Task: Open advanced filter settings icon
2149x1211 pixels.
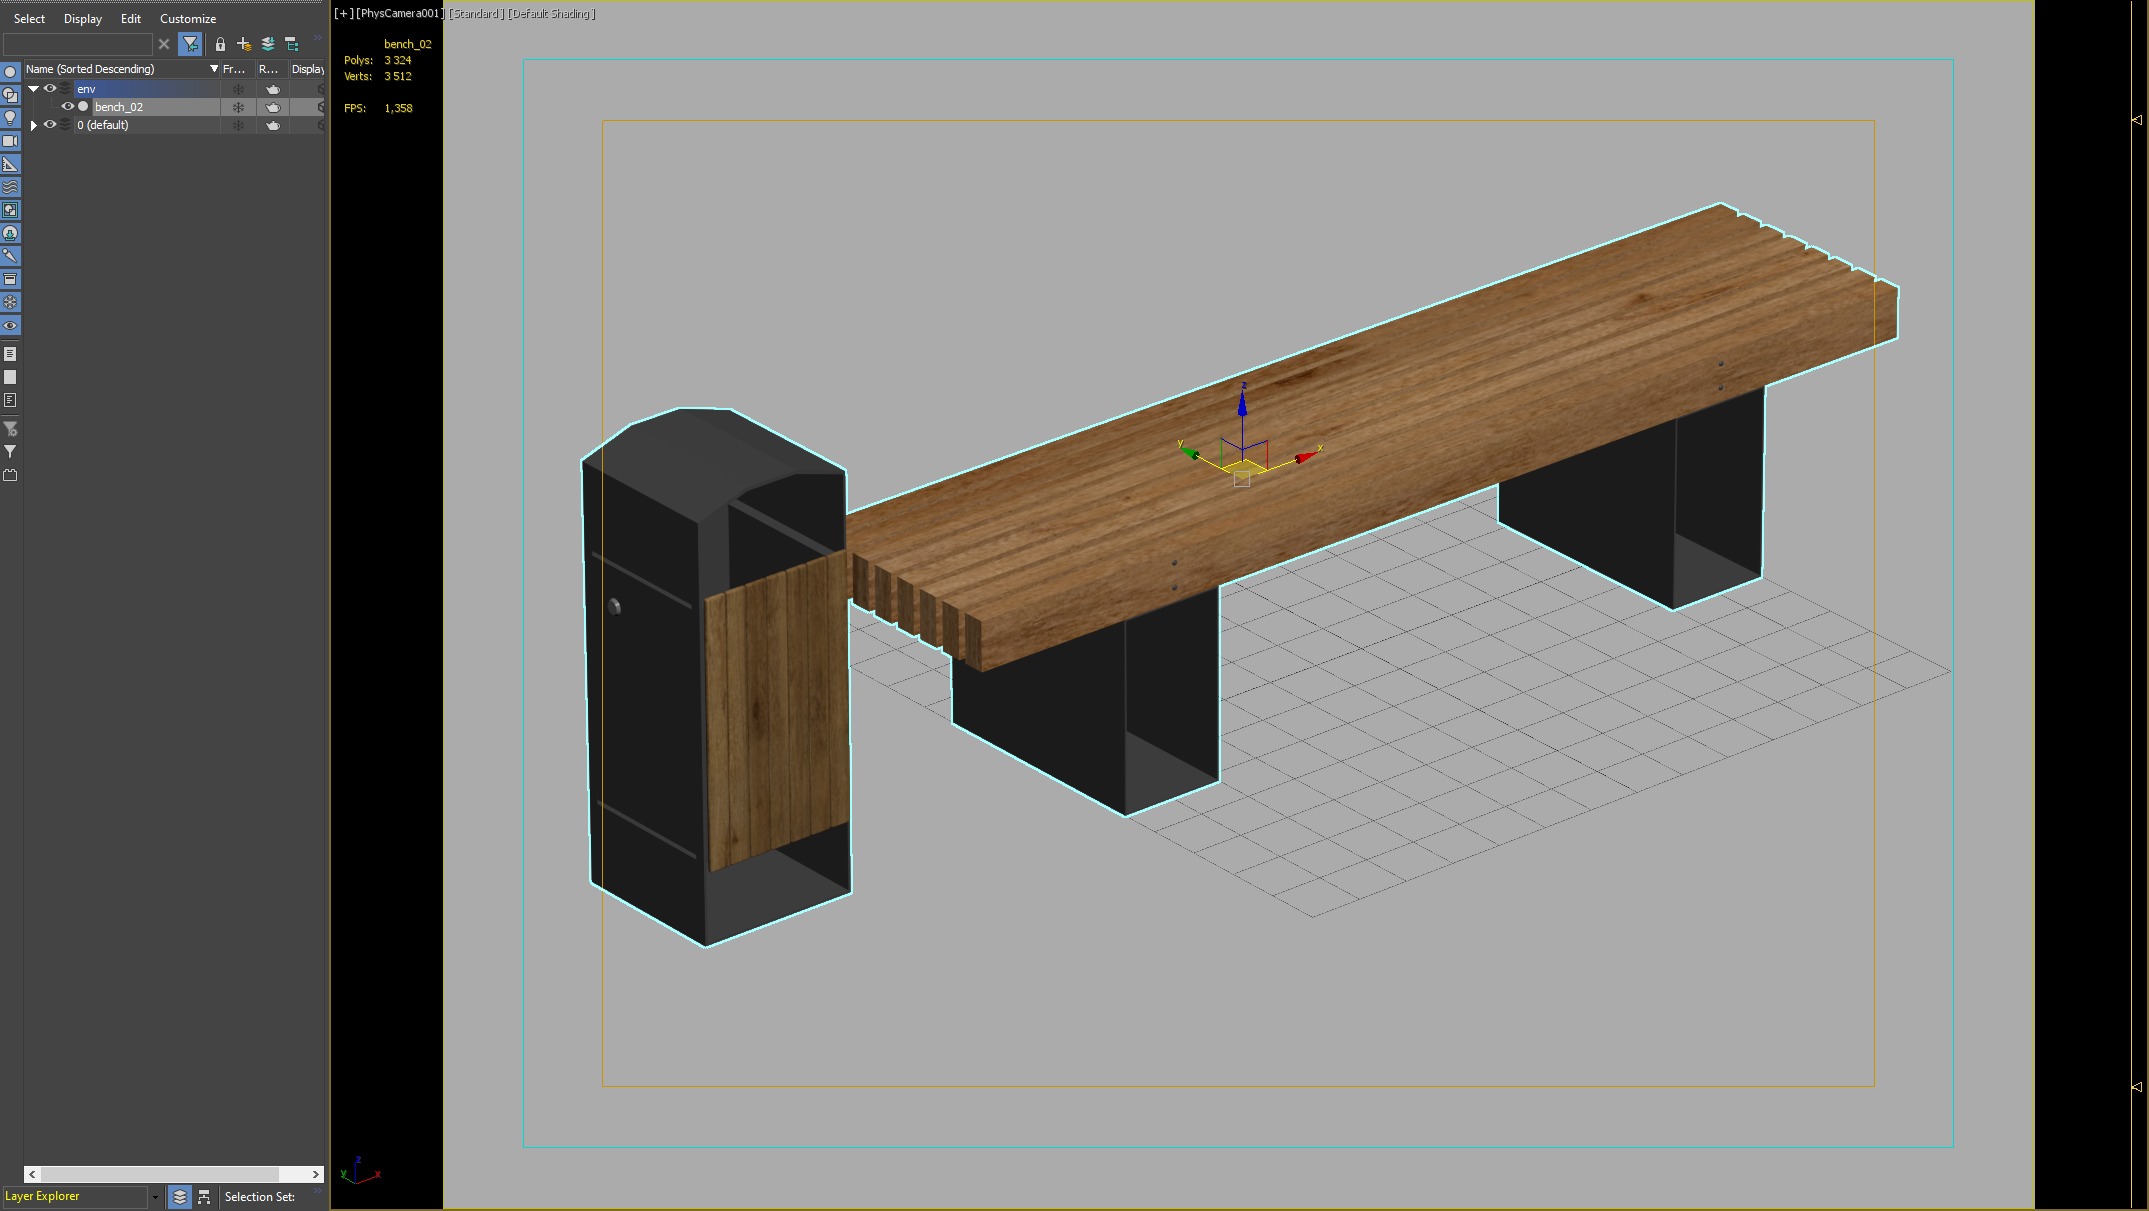Action: pos(10,429)
